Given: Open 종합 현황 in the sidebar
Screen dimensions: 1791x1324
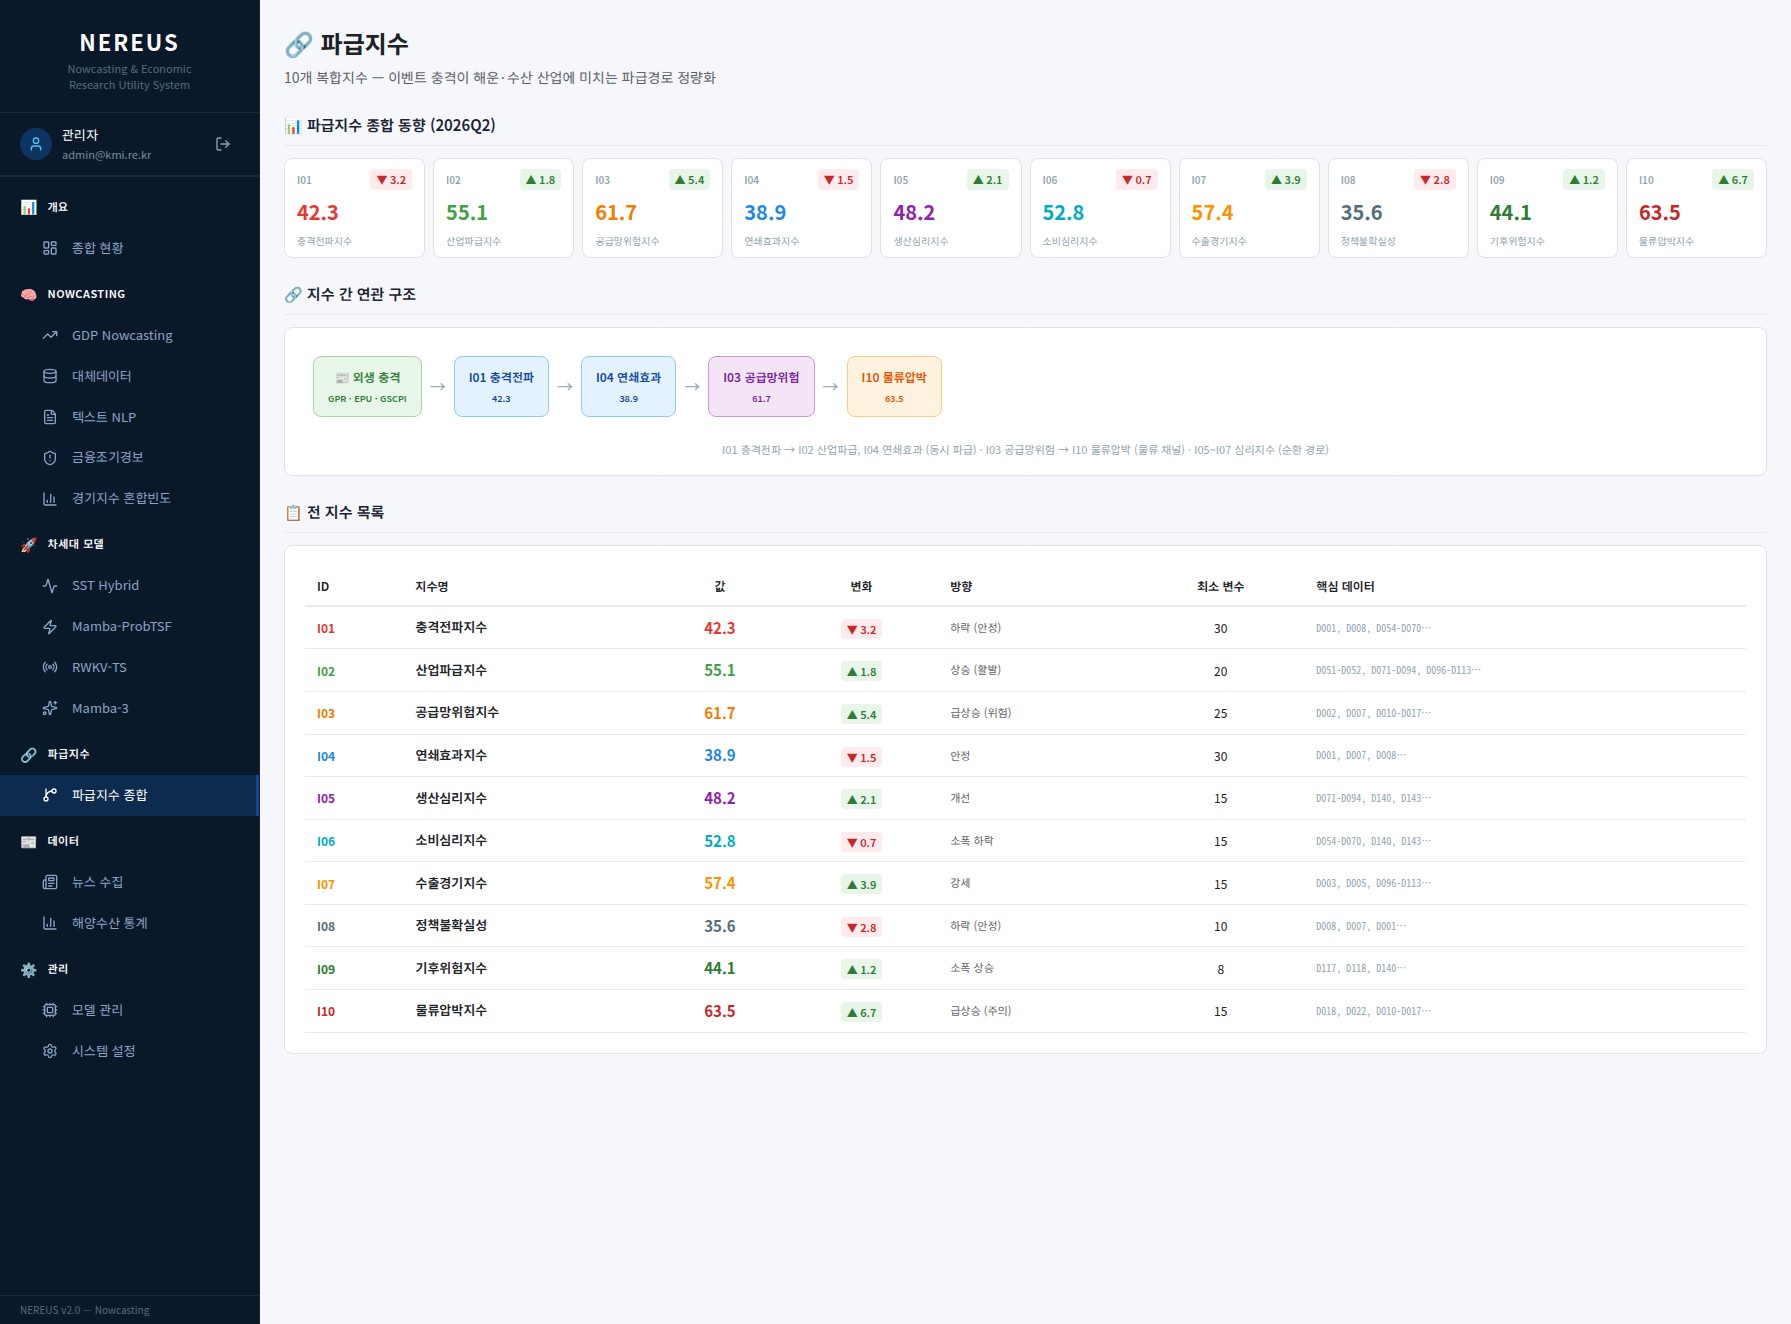Looking at the screenshot, I should (130, 248).
